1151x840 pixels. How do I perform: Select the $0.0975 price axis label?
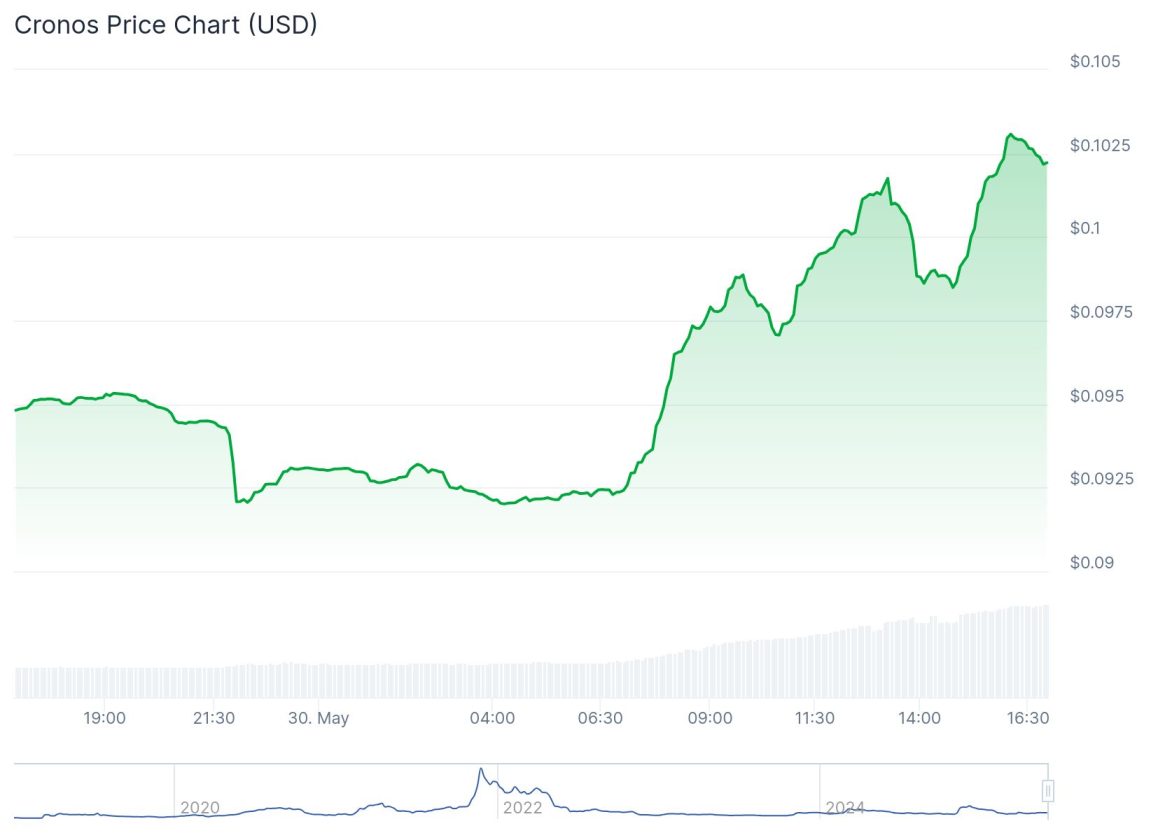[1100, 312]
